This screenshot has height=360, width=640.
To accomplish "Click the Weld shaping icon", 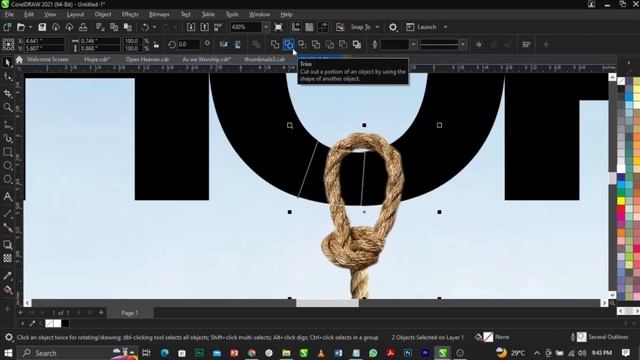I will click(275, 44).
